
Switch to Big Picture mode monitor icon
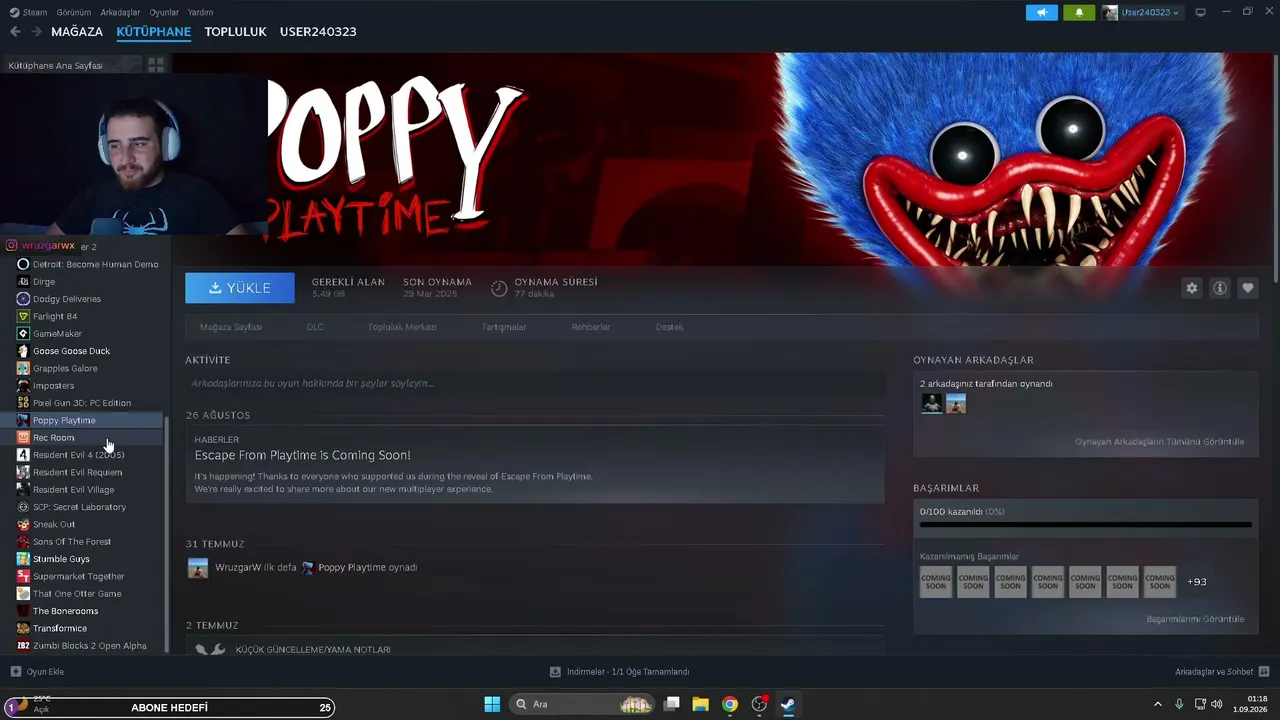[x=1200, y=12]
